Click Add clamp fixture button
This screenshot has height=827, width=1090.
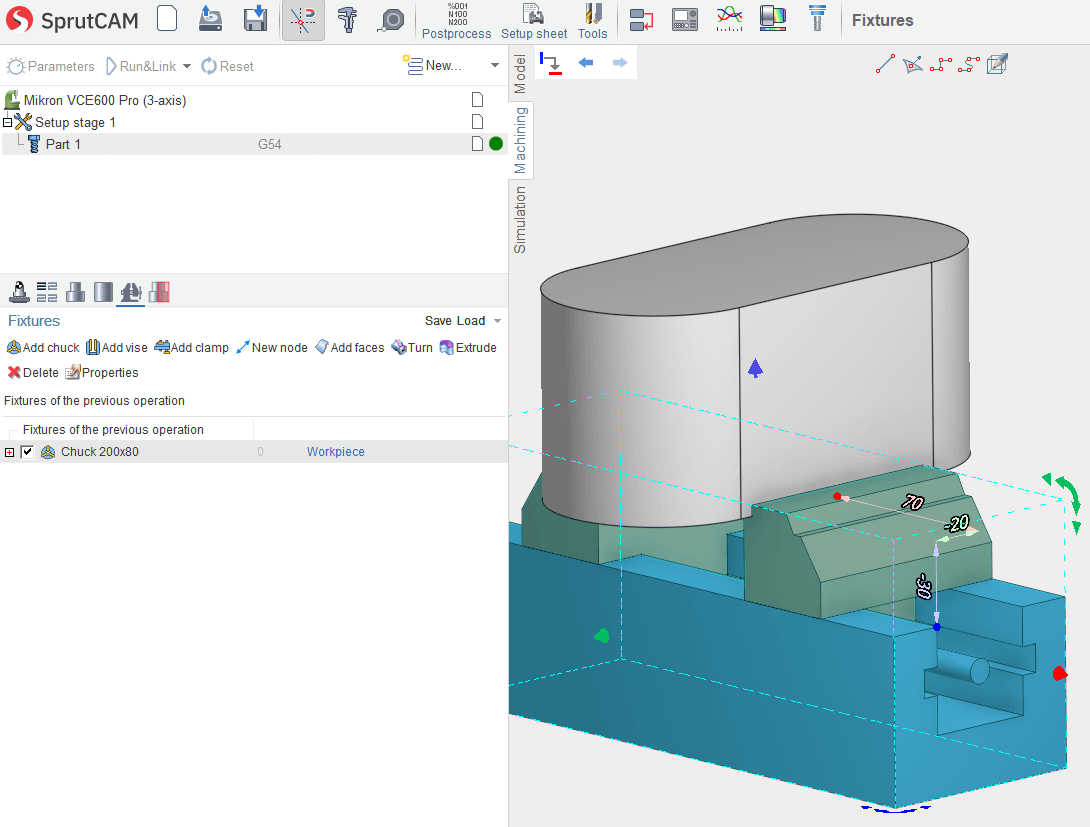tap(192, 348)
